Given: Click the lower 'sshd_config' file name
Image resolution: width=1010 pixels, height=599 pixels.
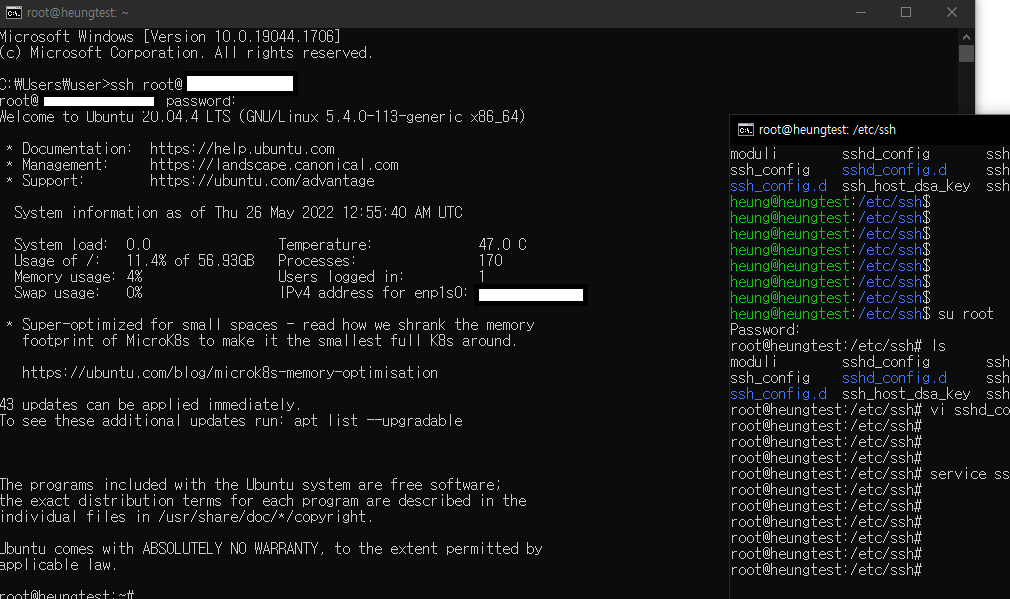Looking at the screenshot, I should pos(886,362).
